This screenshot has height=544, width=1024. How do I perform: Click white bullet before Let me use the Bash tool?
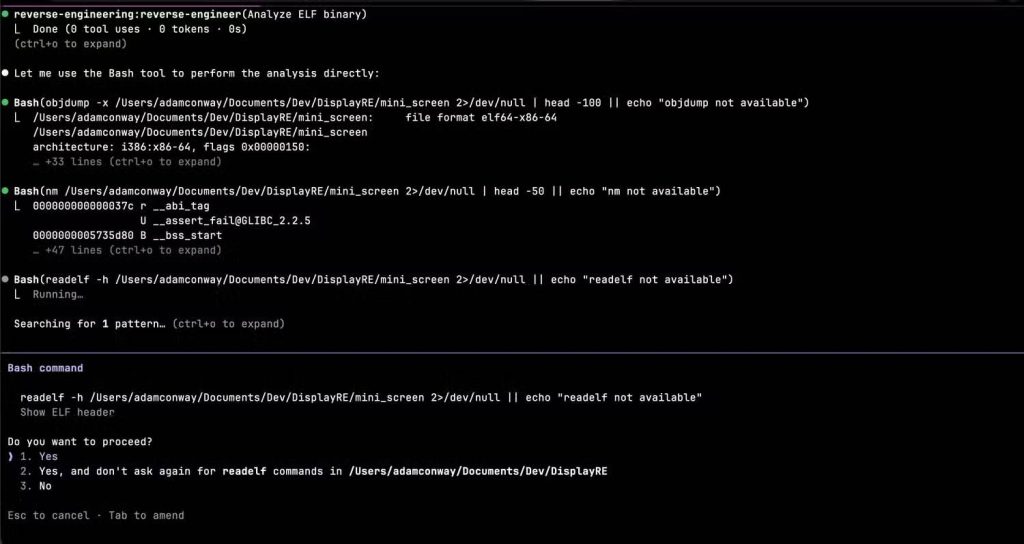tap(5, 73)
